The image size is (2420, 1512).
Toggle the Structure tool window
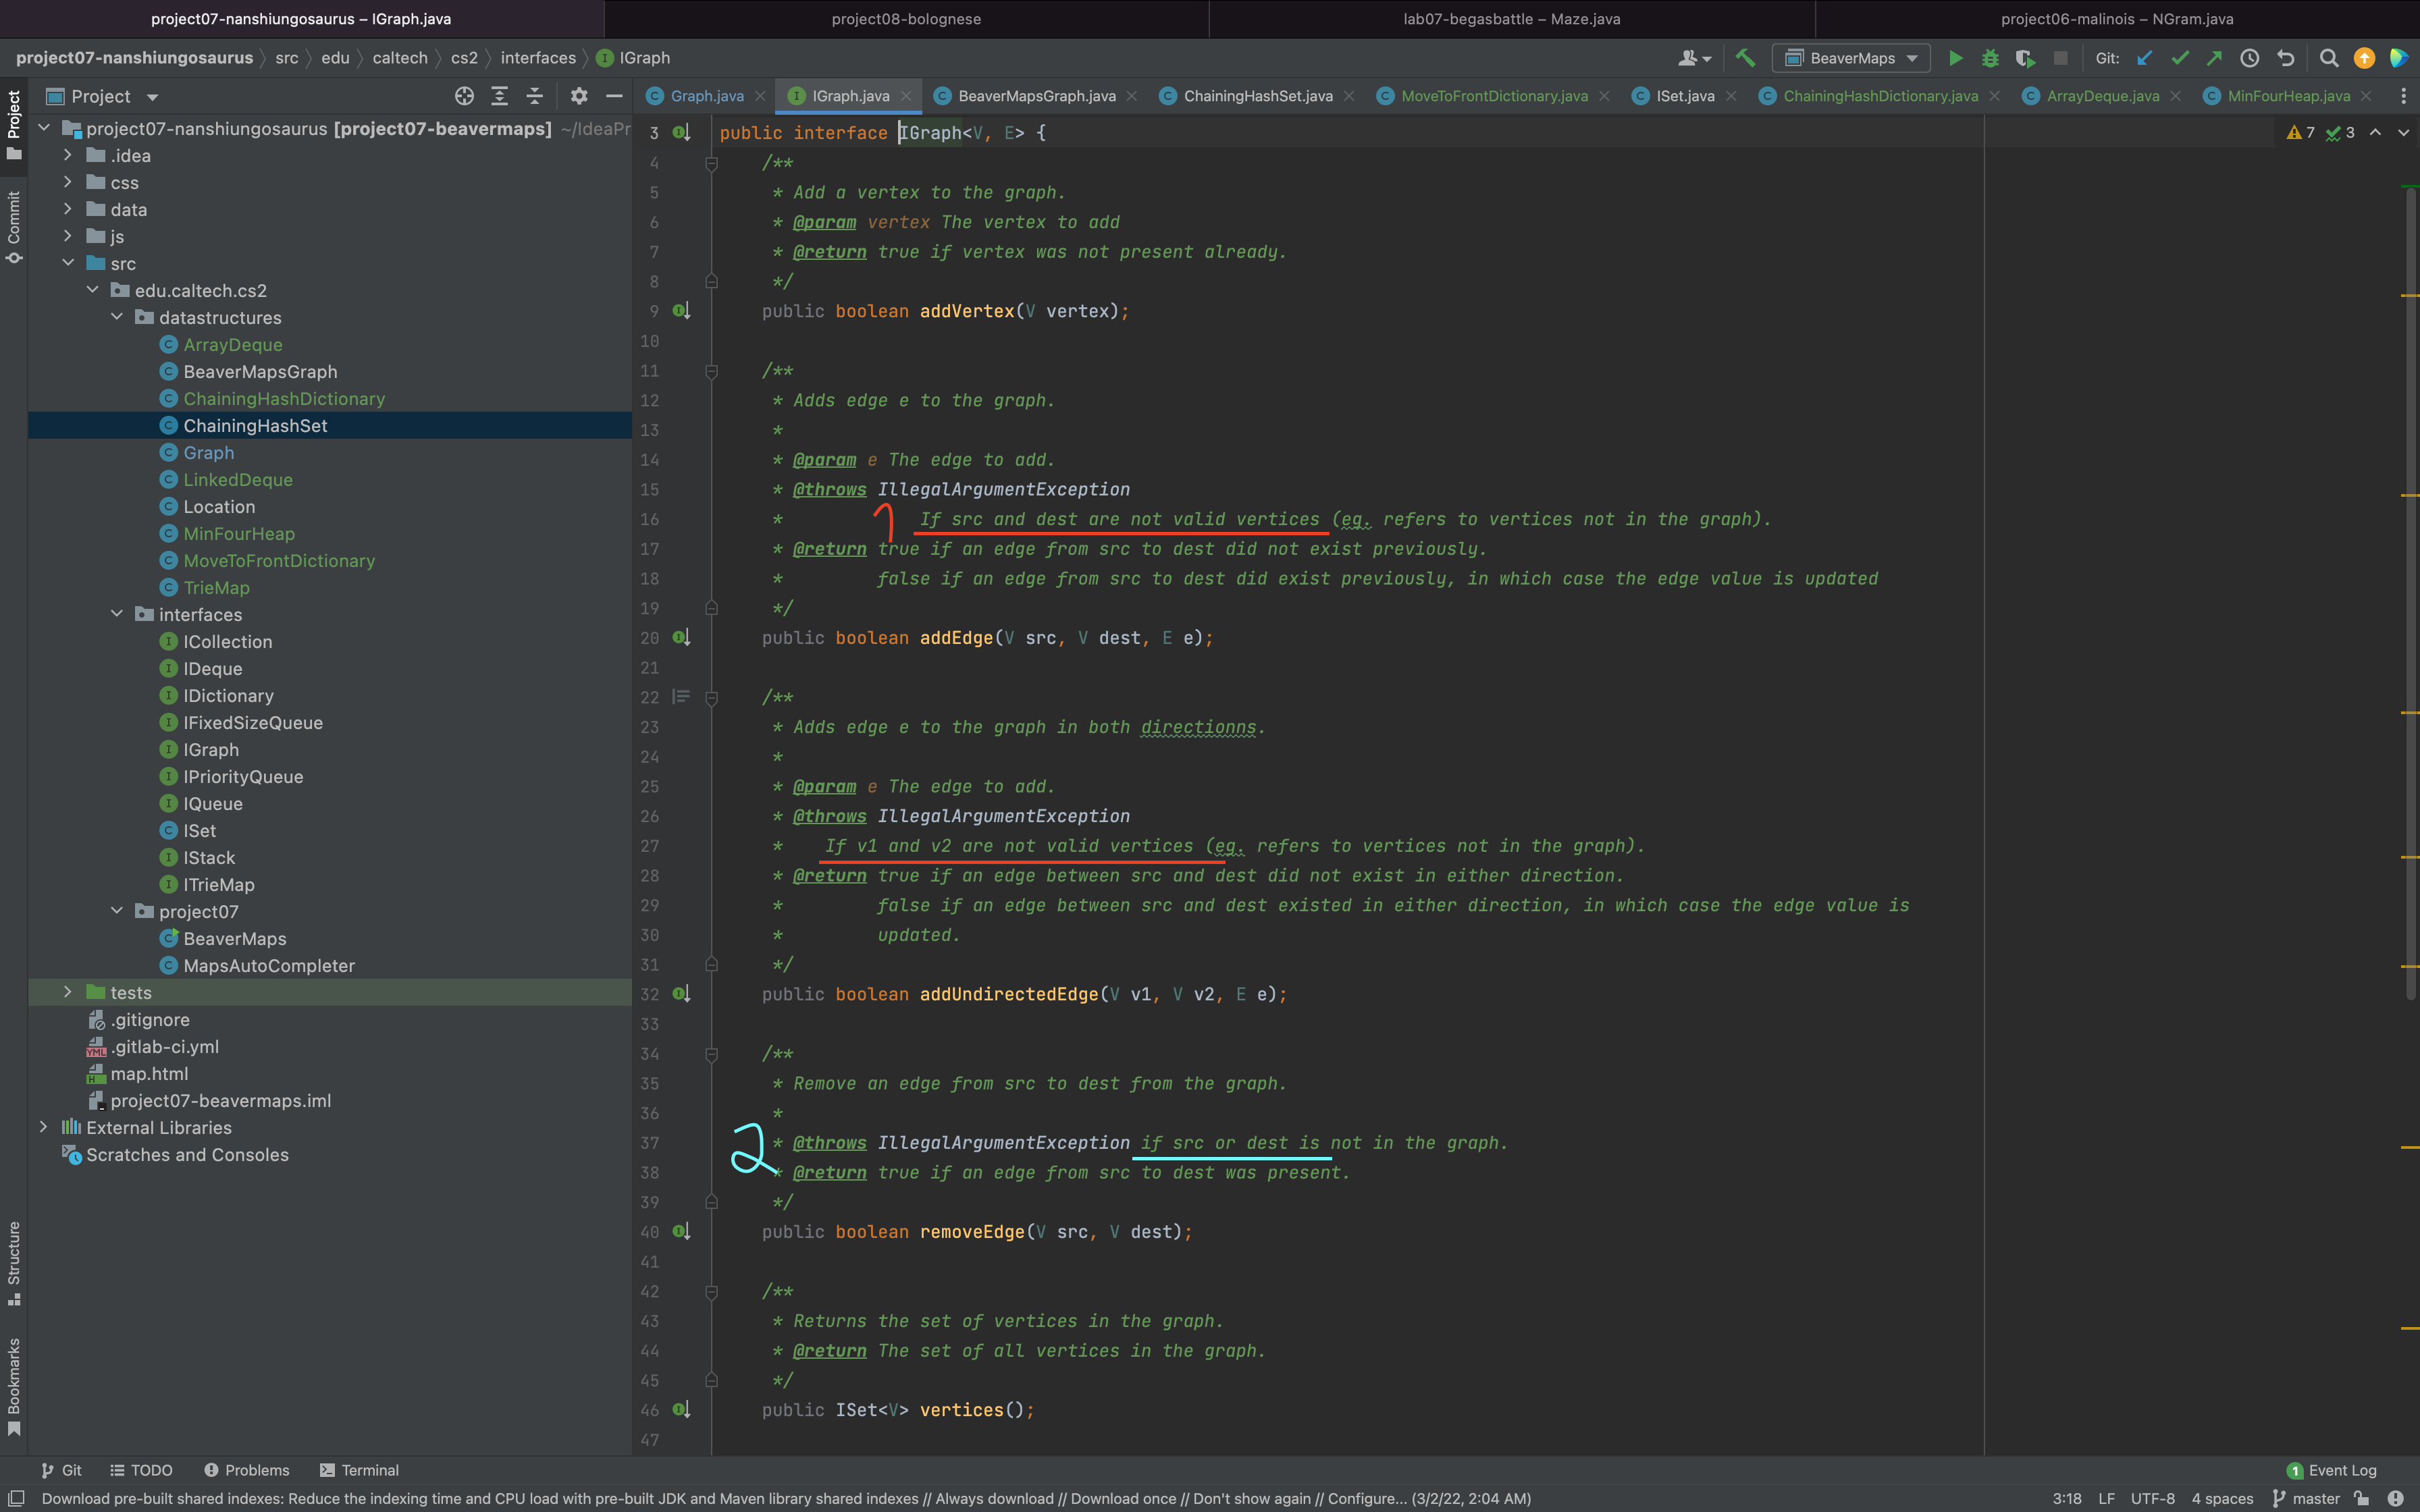click(14, 1262)
